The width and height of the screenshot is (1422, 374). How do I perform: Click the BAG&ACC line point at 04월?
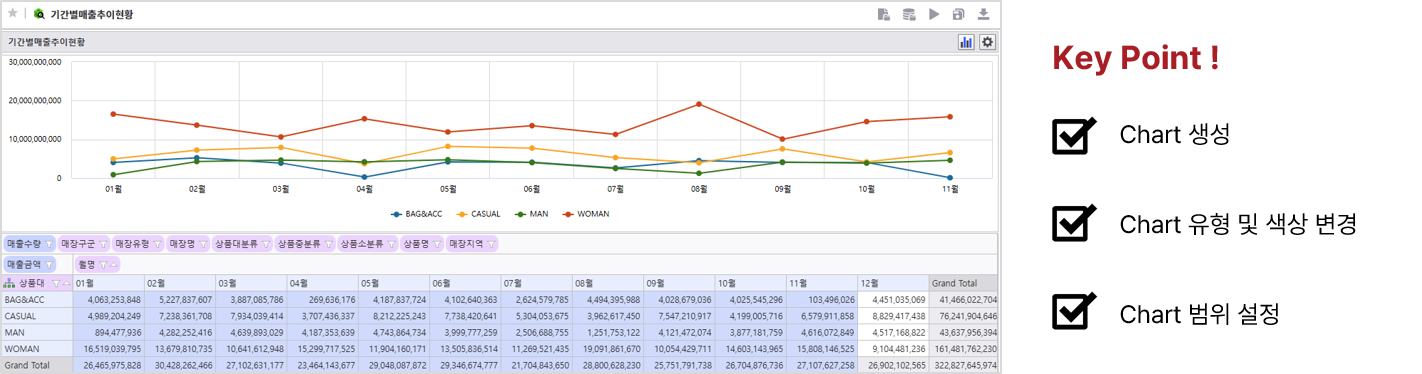tap(364, 177)
